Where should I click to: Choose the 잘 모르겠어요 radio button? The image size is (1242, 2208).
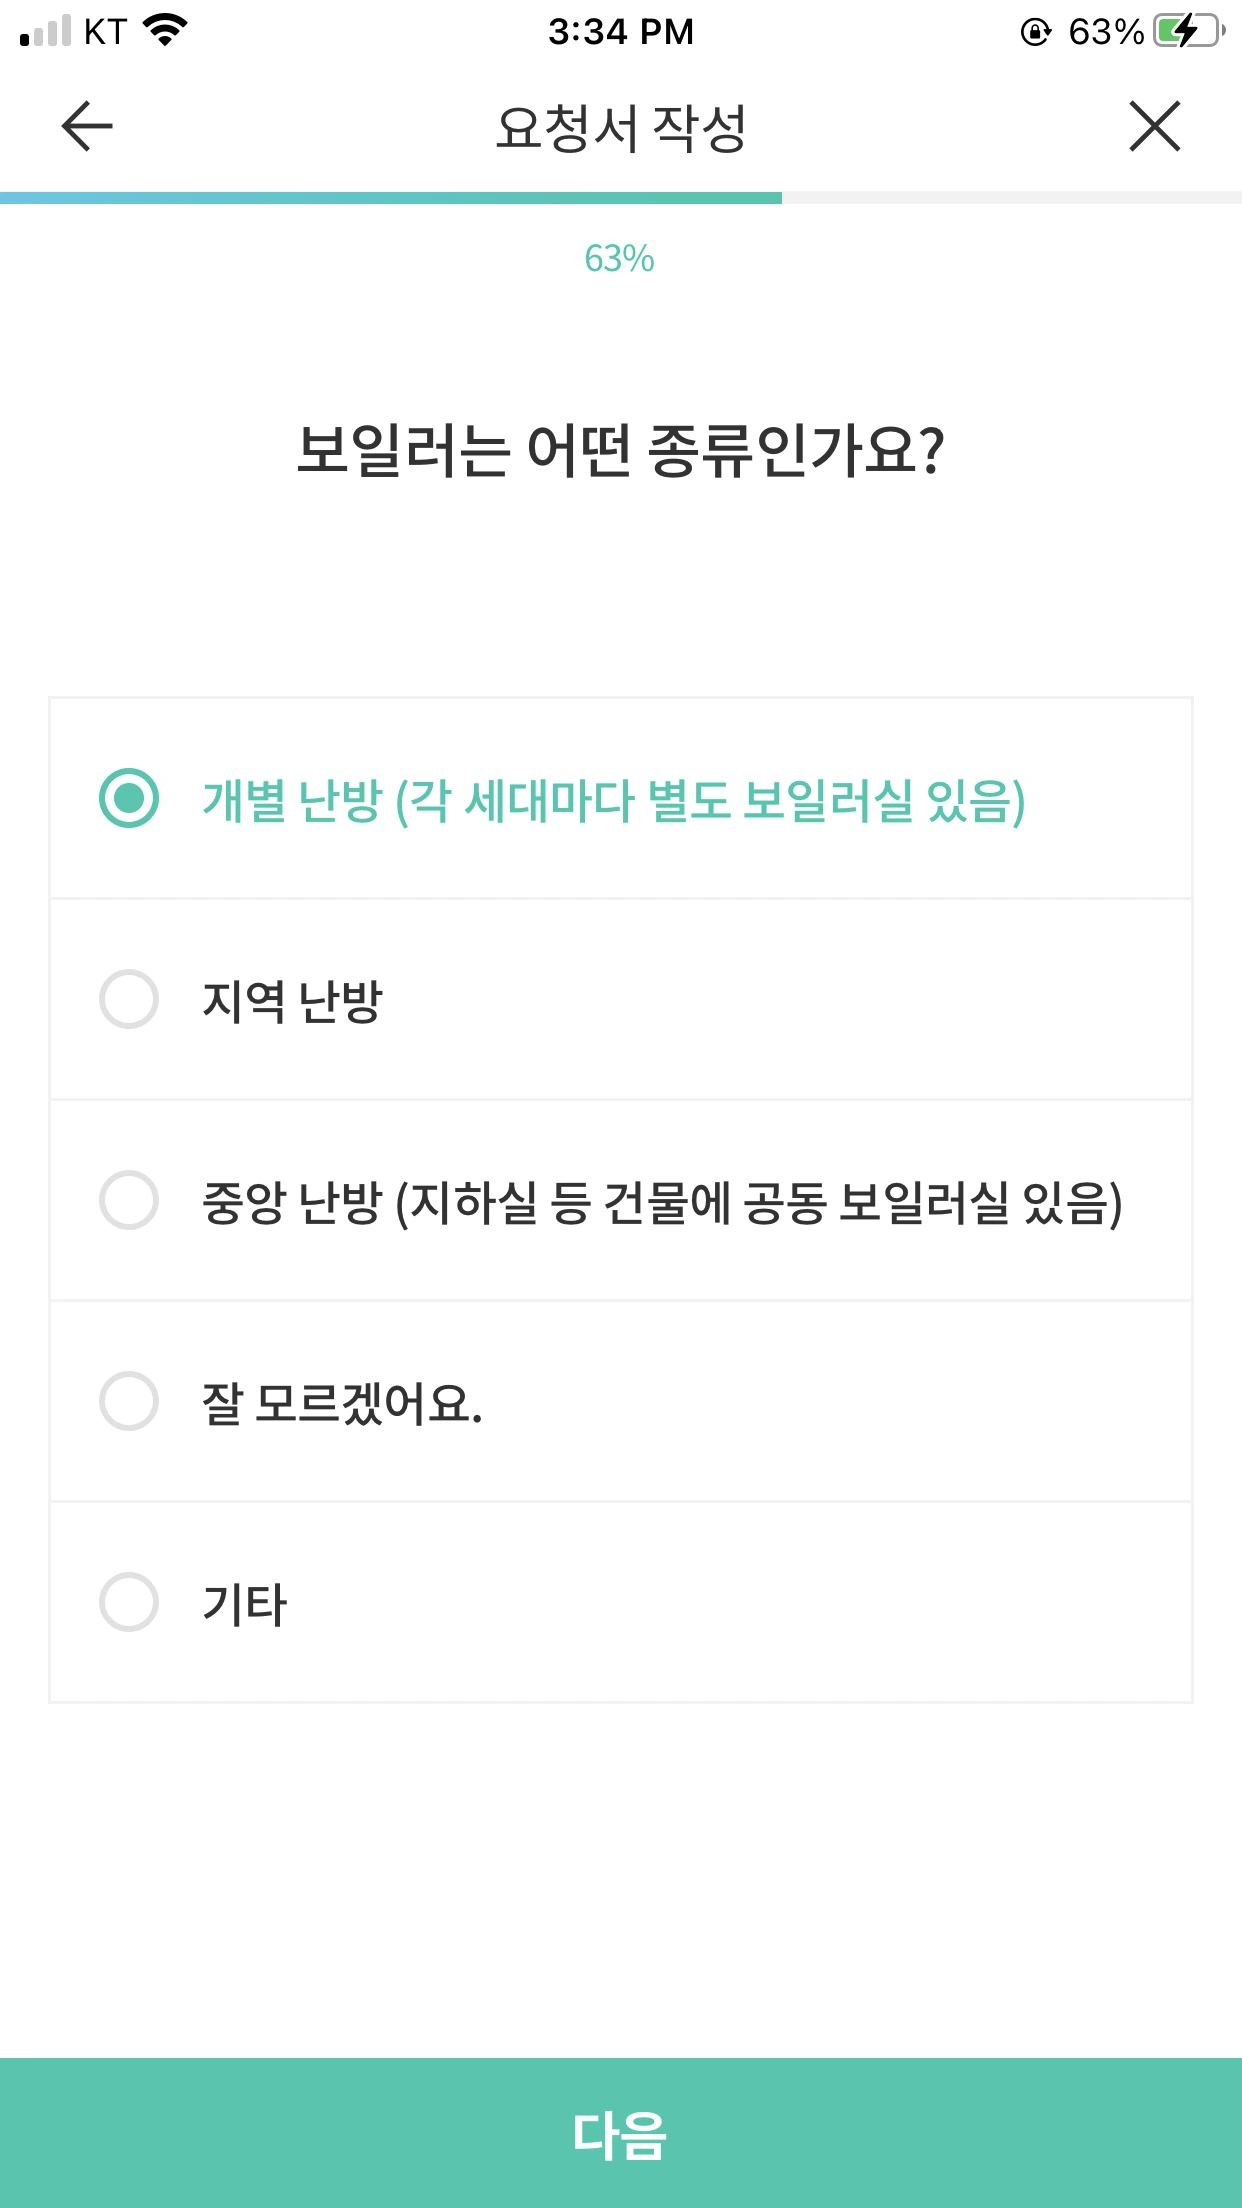[x=129, y=1401]
